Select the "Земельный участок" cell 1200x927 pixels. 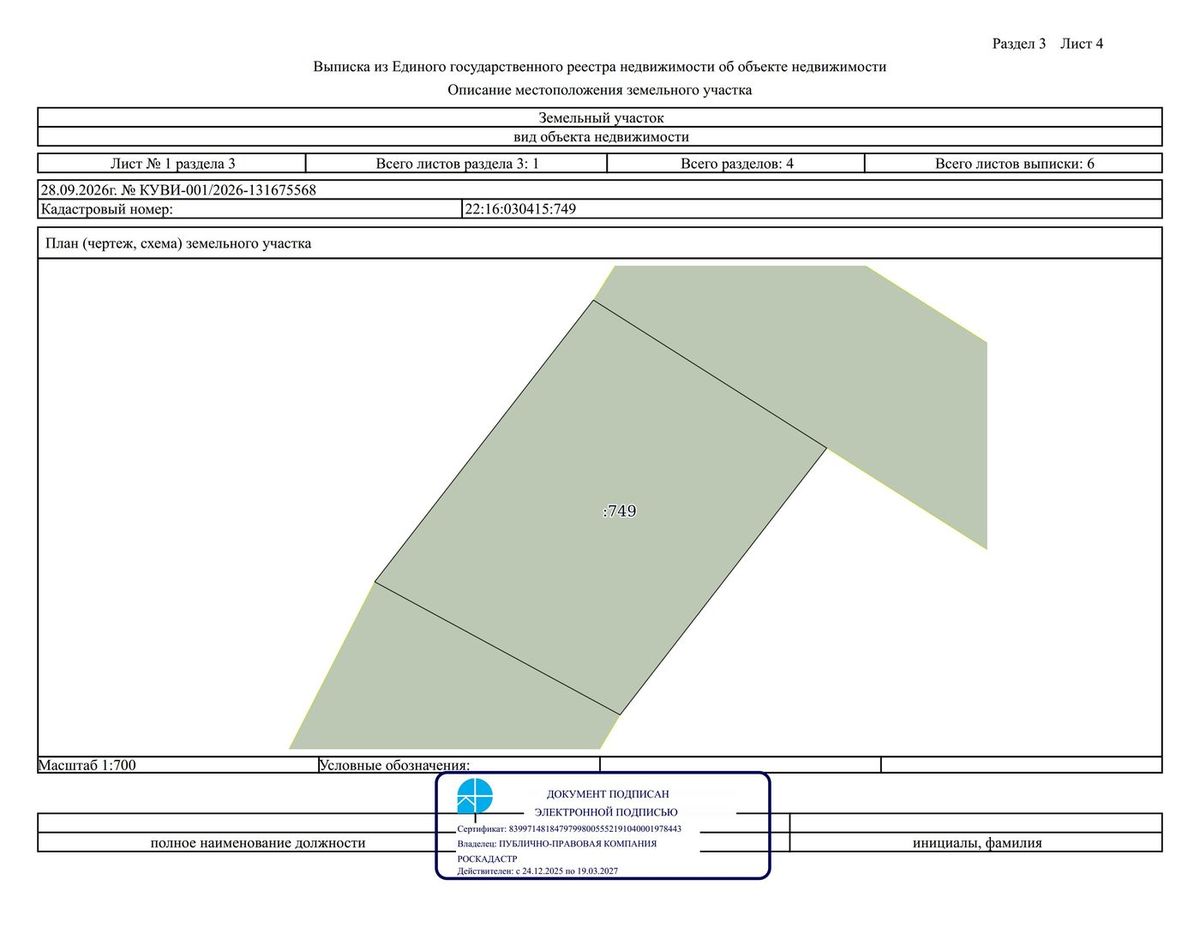[600, 118]
